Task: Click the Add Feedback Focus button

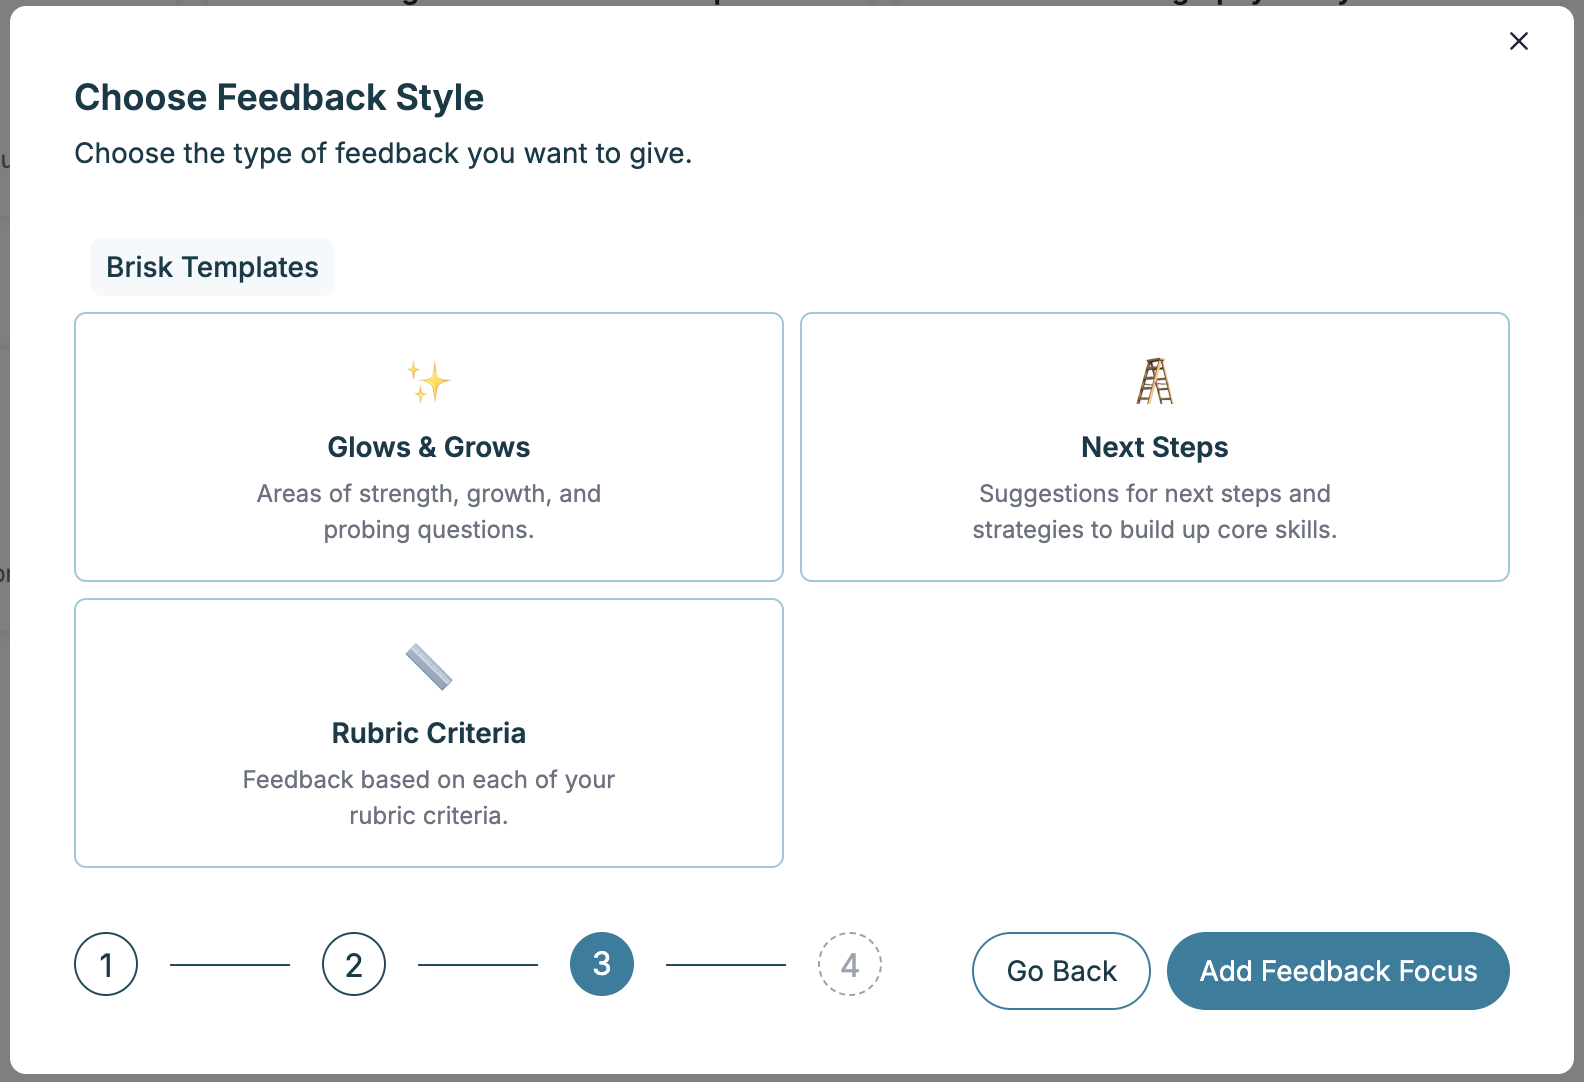Action: coord(1338,971)
